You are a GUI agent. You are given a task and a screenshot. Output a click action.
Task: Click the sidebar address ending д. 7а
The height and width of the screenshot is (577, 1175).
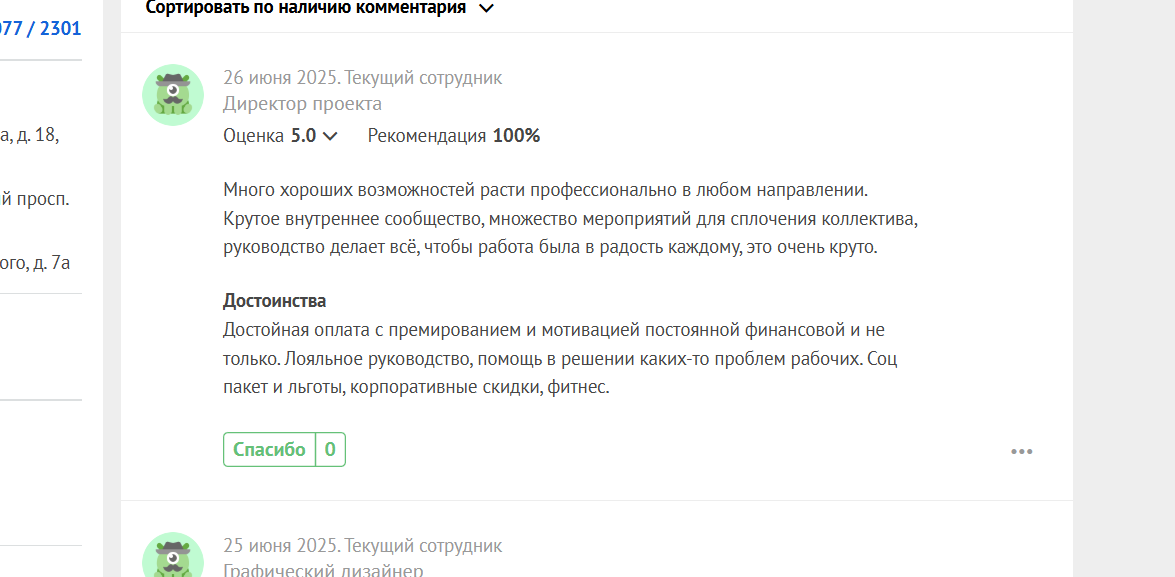(x=35, y=264)
